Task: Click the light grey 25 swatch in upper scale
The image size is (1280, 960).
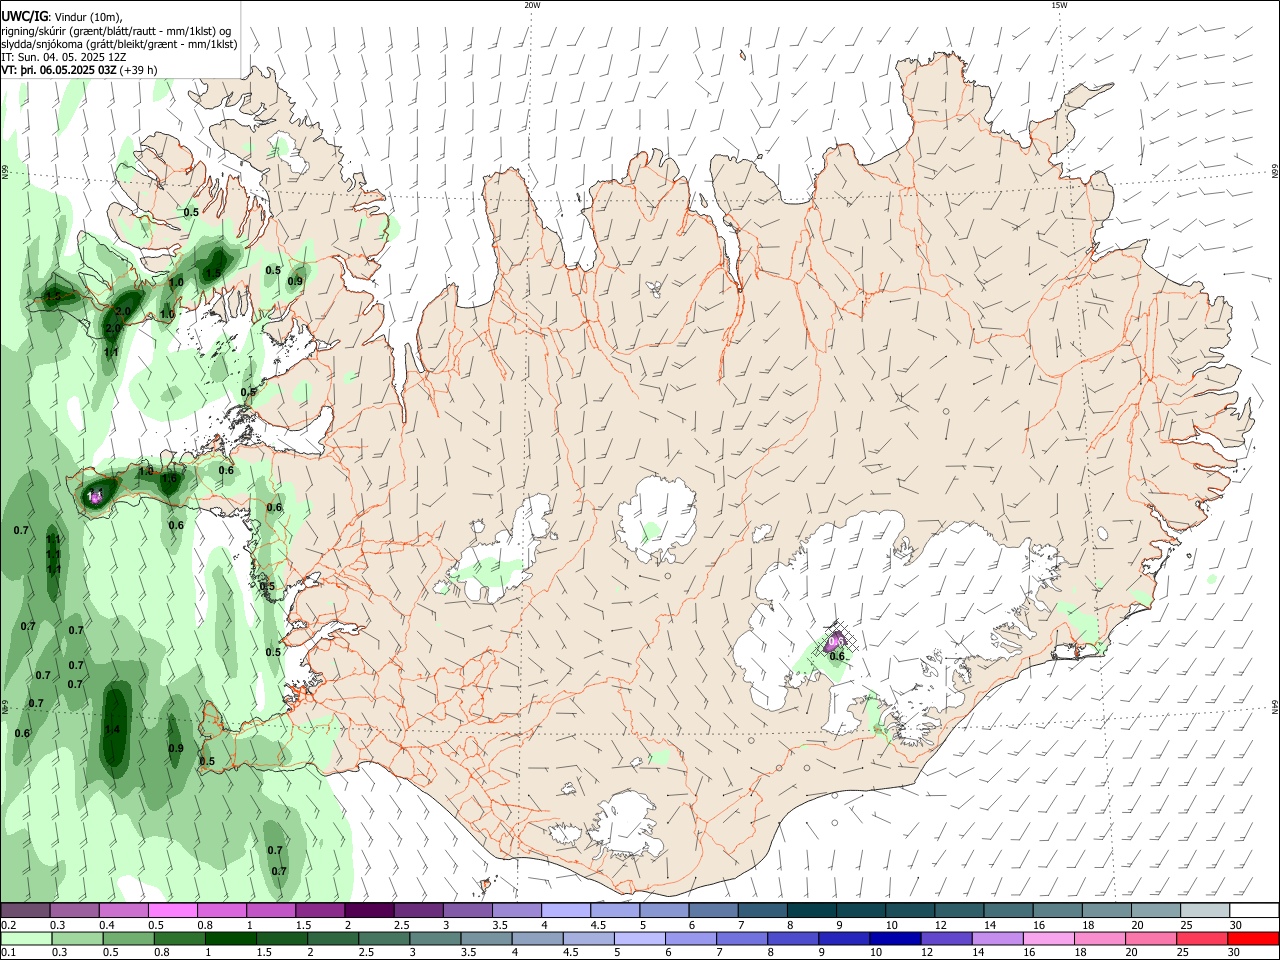Action: (1205, 911)
